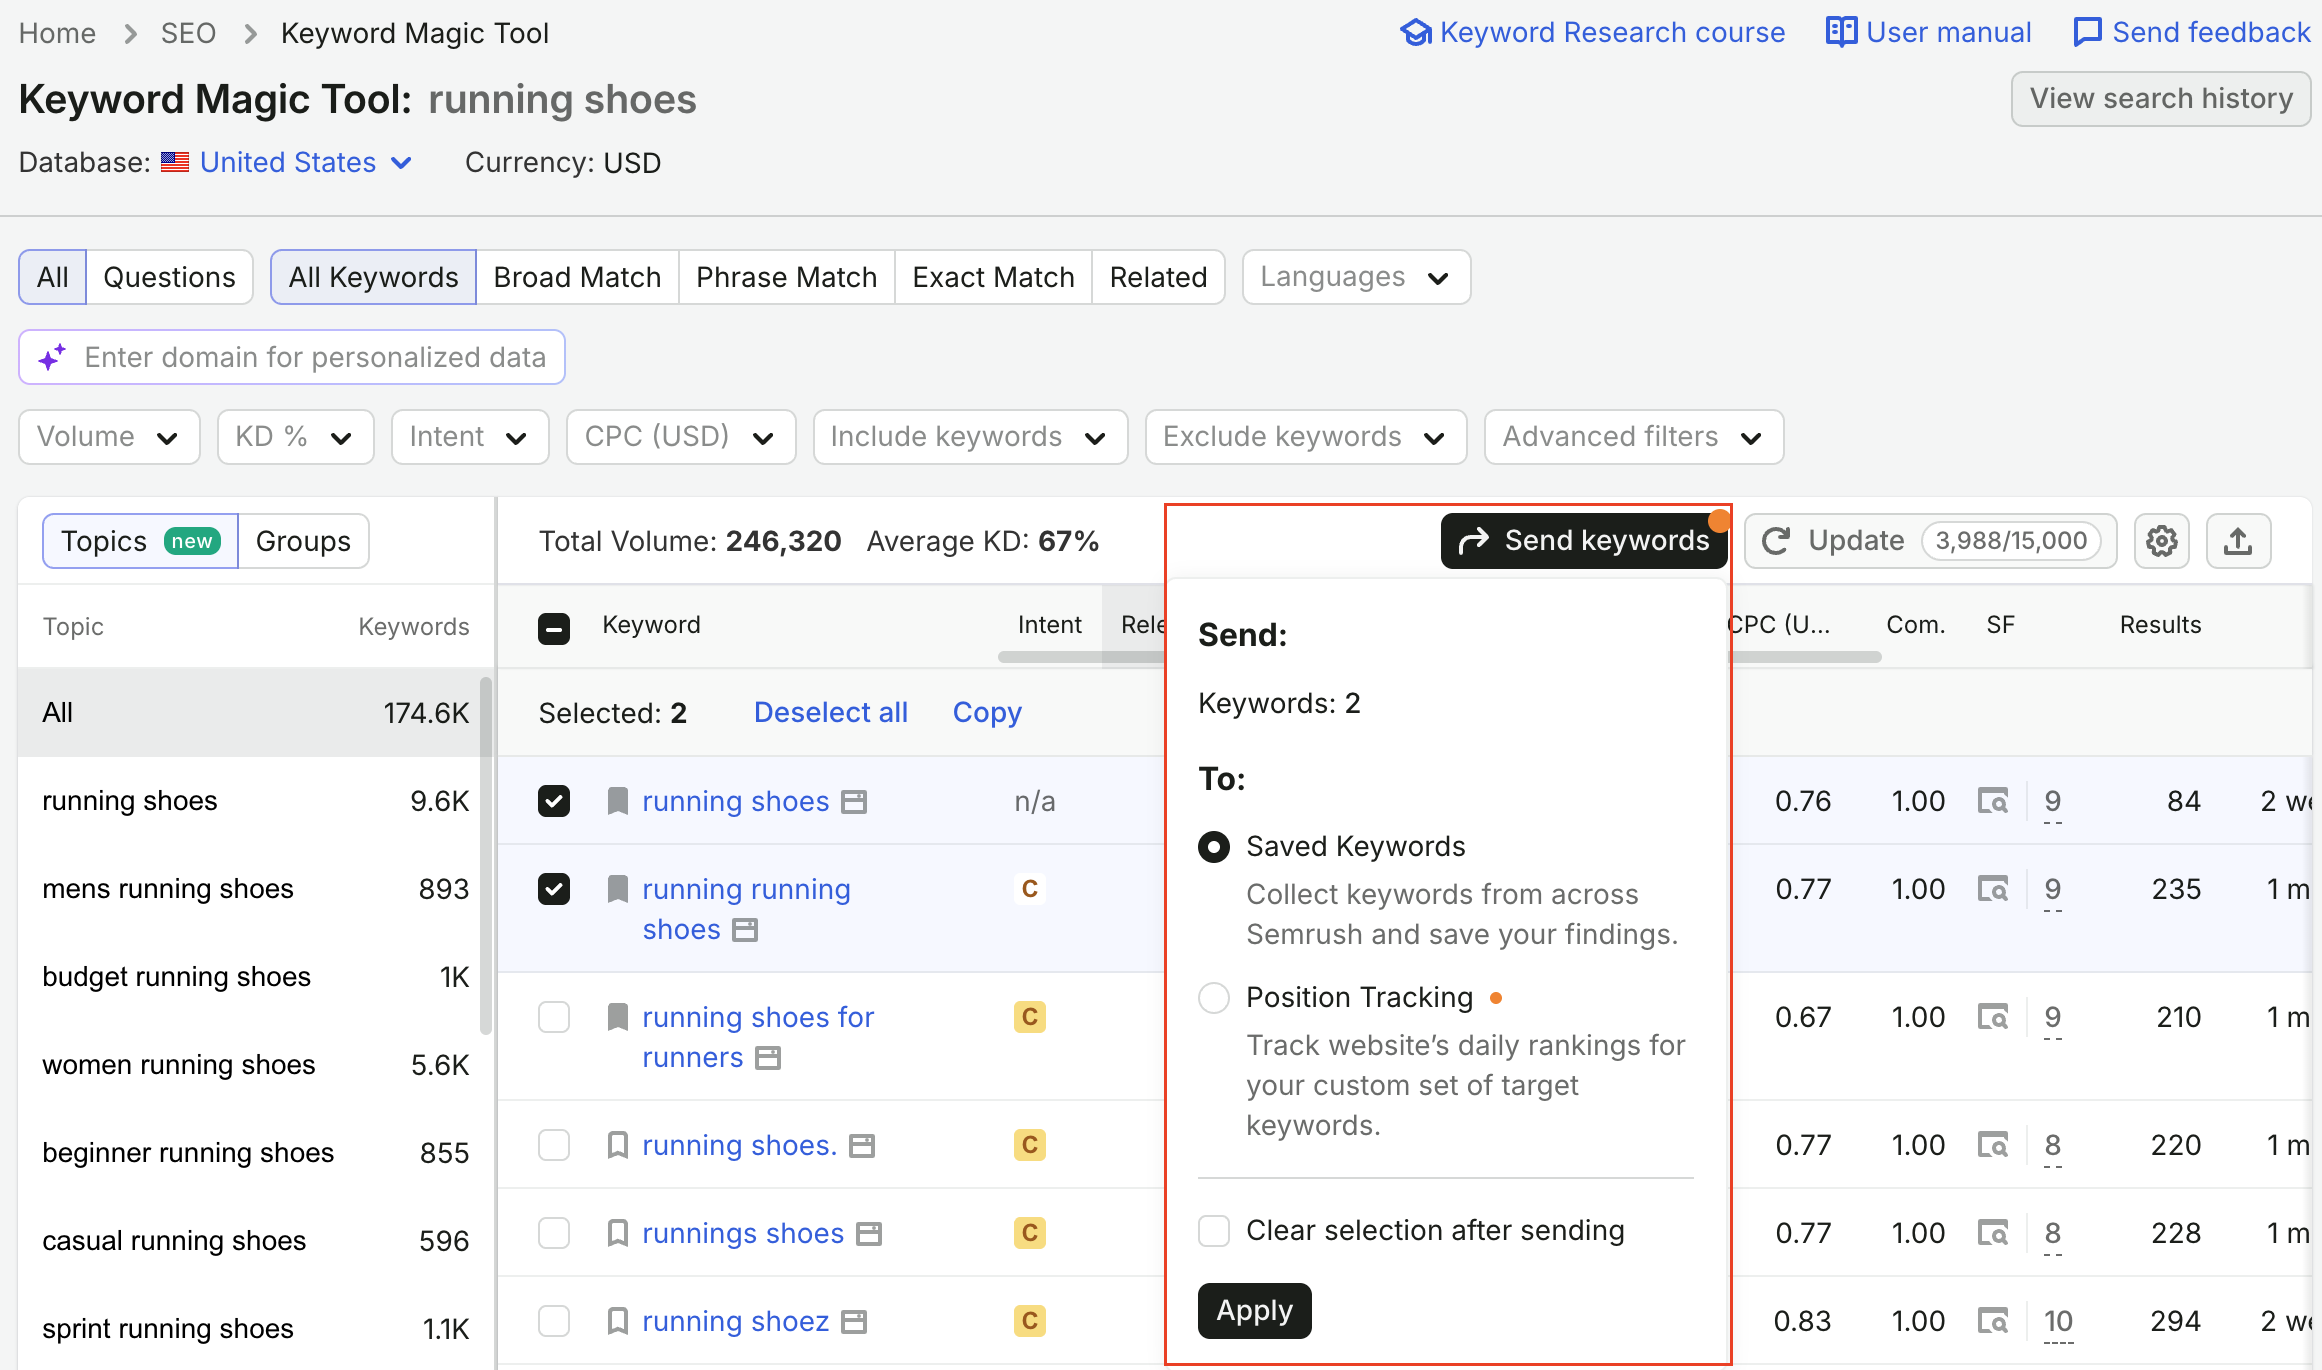Open the KD % filter dropdown
2322x1370 pixels.
pos(295,437)
